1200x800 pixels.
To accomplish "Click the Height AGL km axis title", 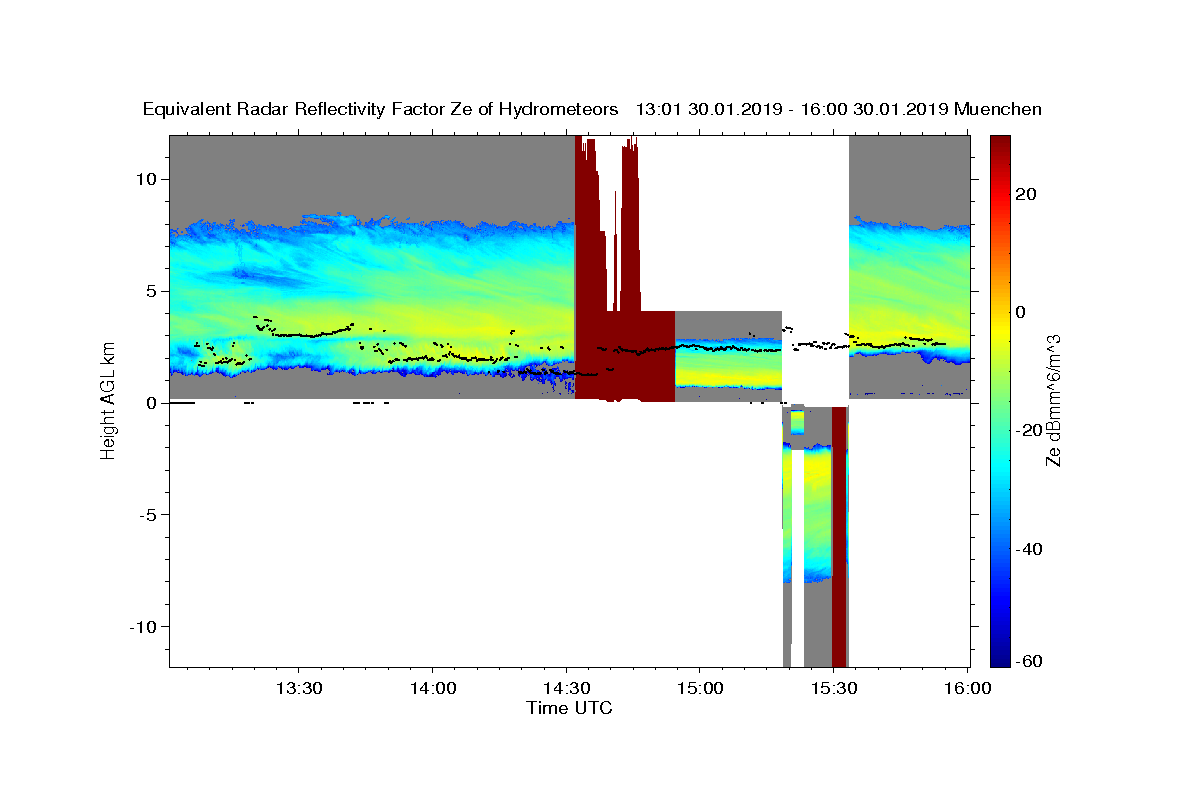I will tap(107, 401).
